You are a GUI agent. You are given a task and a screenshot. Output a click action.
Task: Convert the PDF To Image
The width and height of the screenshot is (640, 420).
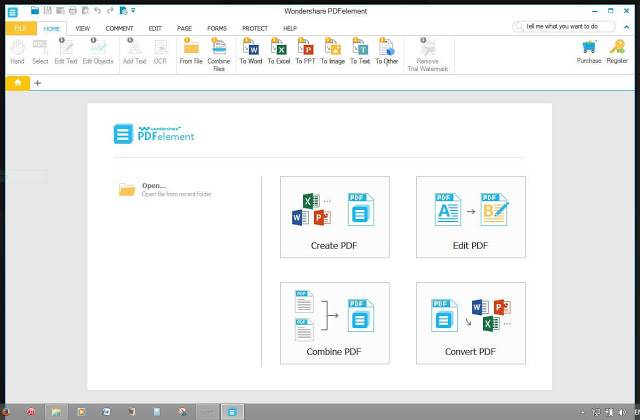333,52
